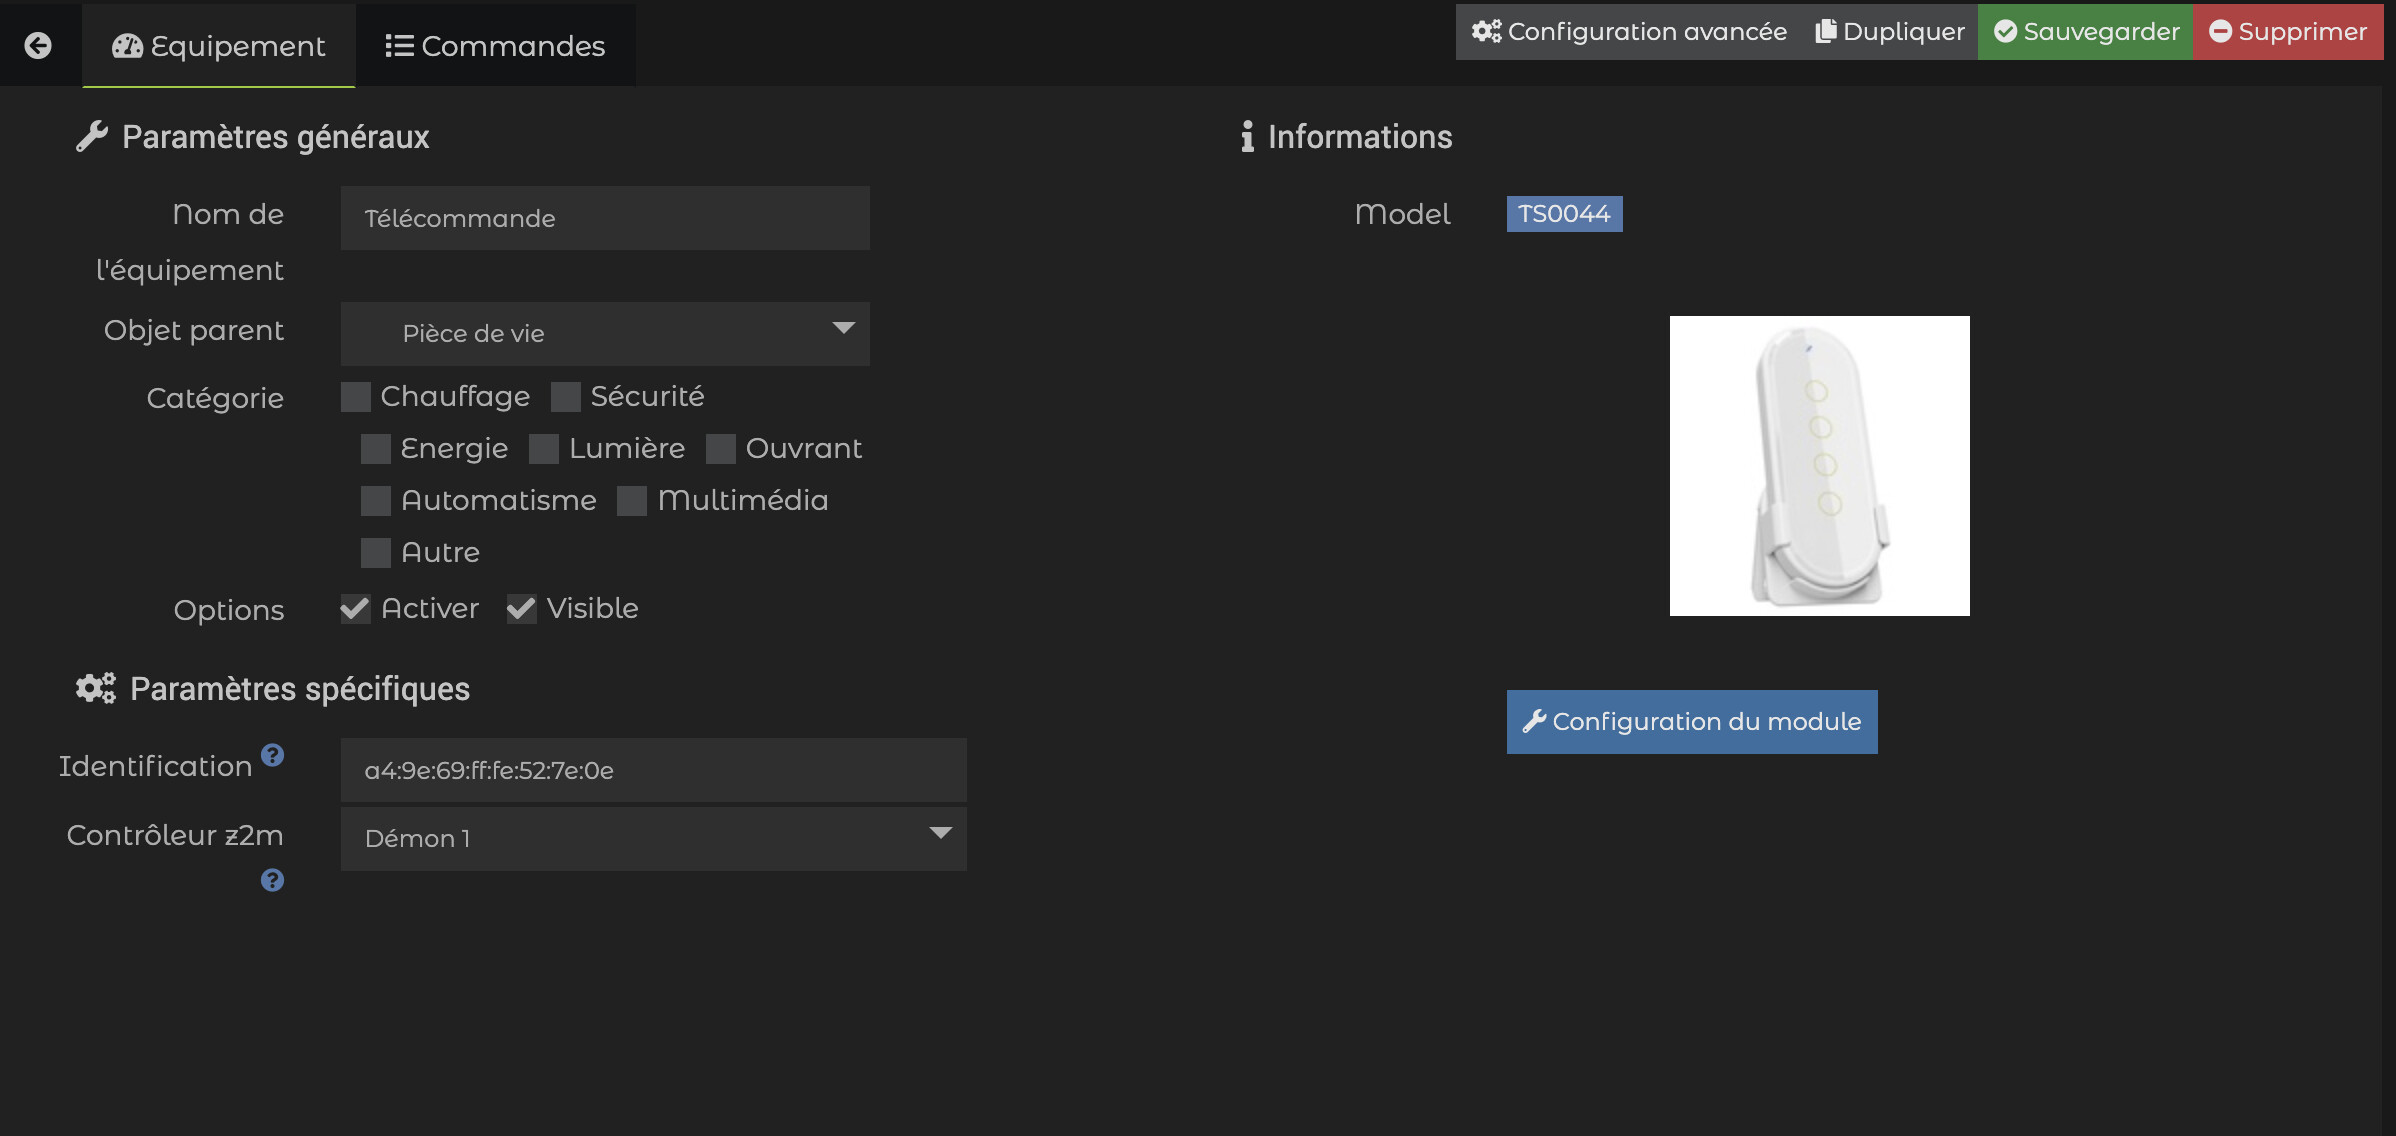Click the Configuration avancée gears icon
This screenshot has width=2396, height=1136.
tap(1486, 31)
